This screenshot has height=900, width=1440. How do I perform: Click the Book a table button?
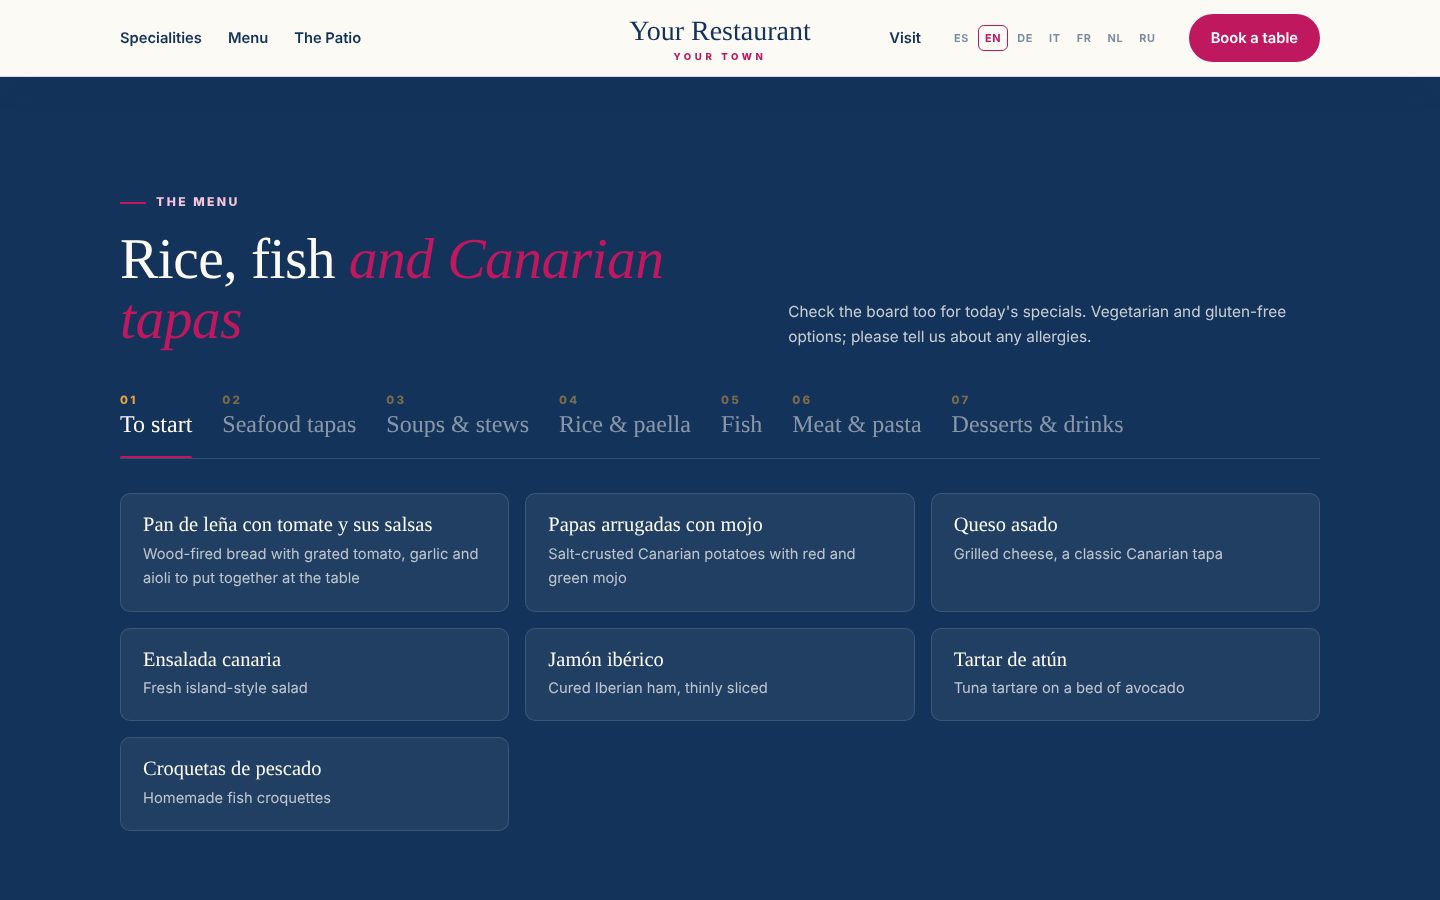tap(1254, 38)
